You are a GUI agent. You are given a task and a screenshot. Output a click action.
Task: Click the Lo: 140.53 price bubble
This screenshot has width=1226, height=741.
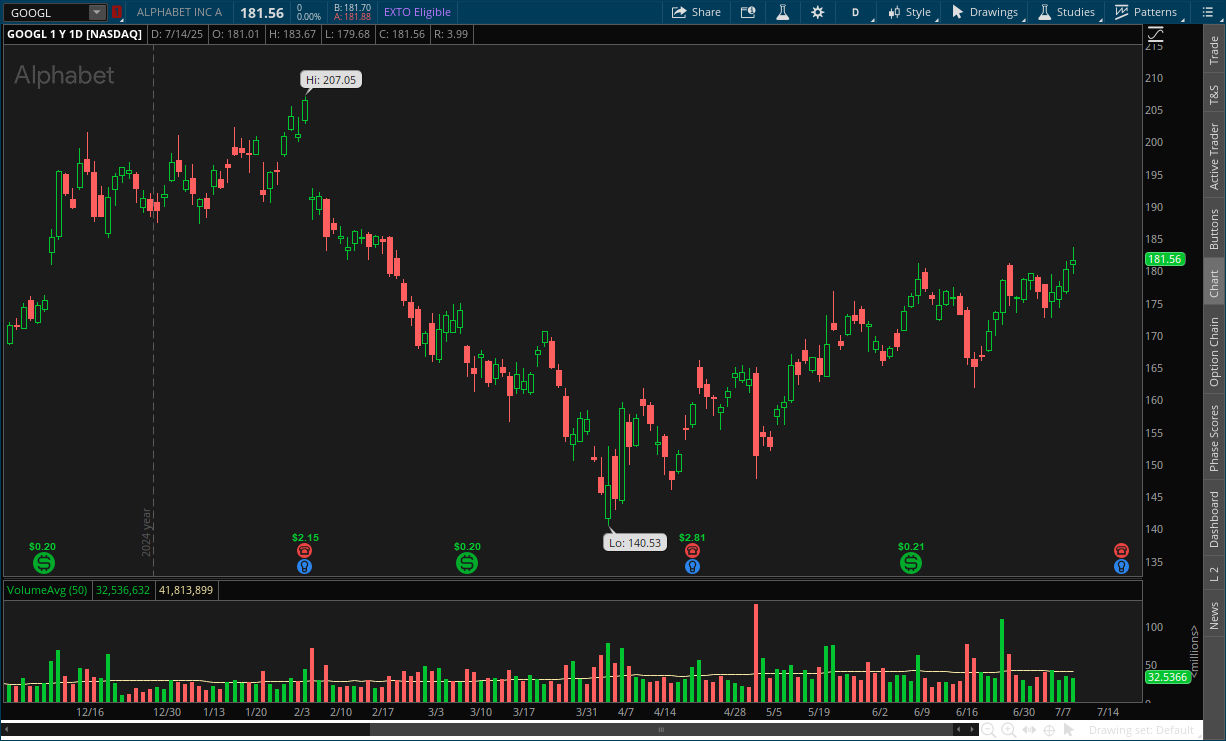[634, 542]
